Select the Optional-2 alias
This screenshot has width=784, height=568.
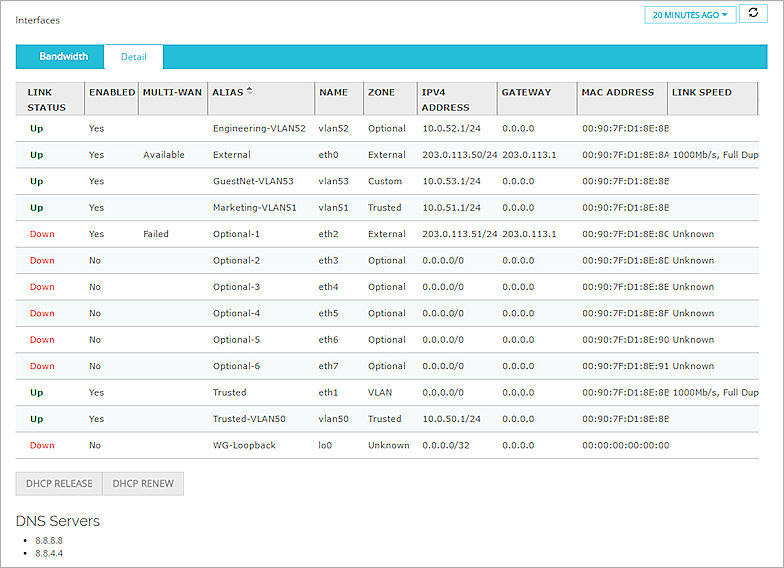(236, 260)
